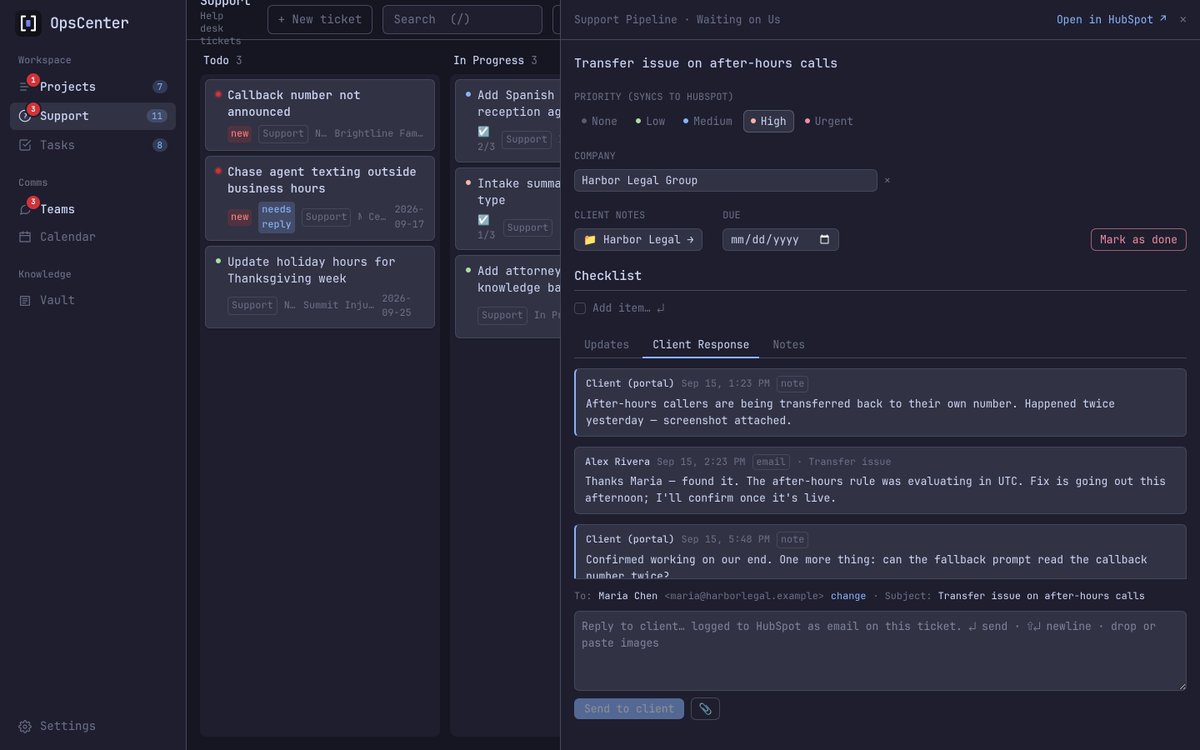Click the 2026-09-25 due date
Image resolution: width=1200 pixels, height=750 pixels.
[x=396, y=305]
